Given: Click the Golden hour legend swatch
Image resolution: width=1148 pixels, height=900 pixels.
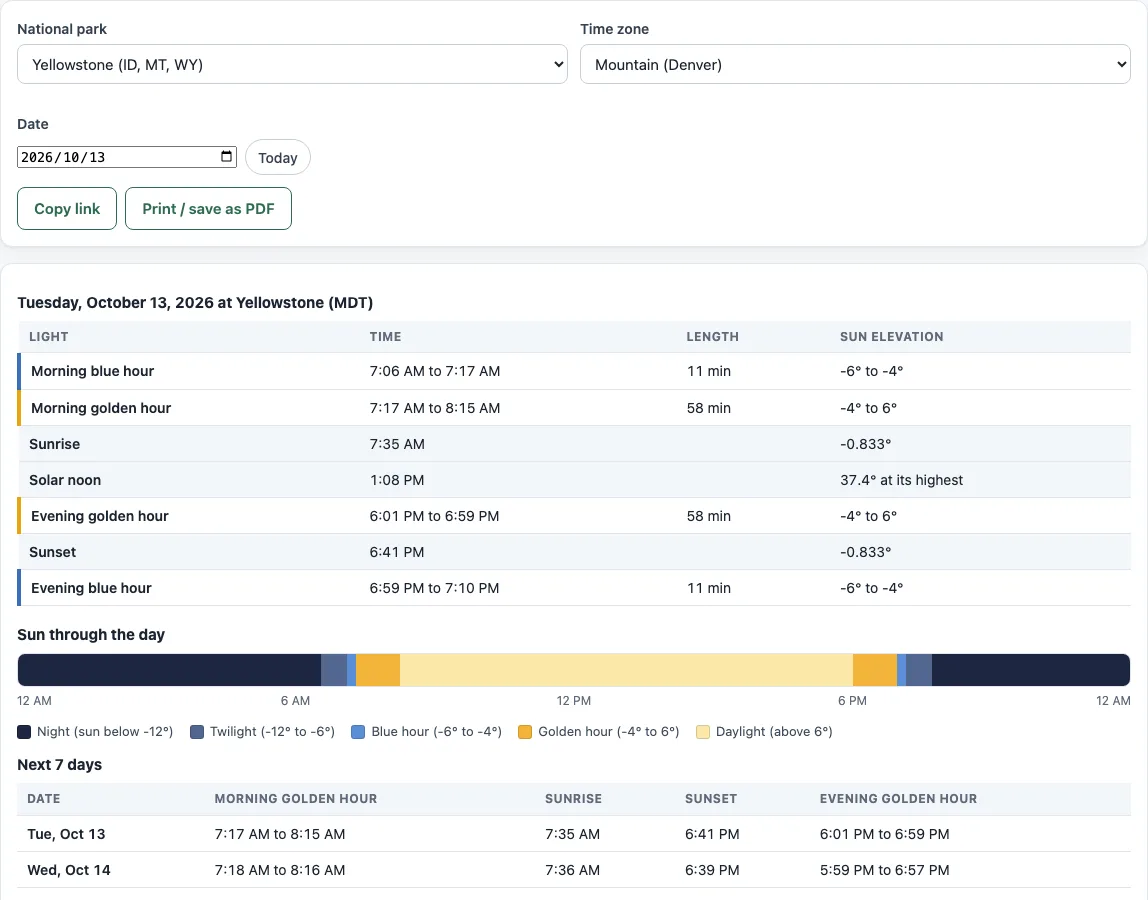Looking at the screenshot, I should [525, 732].
